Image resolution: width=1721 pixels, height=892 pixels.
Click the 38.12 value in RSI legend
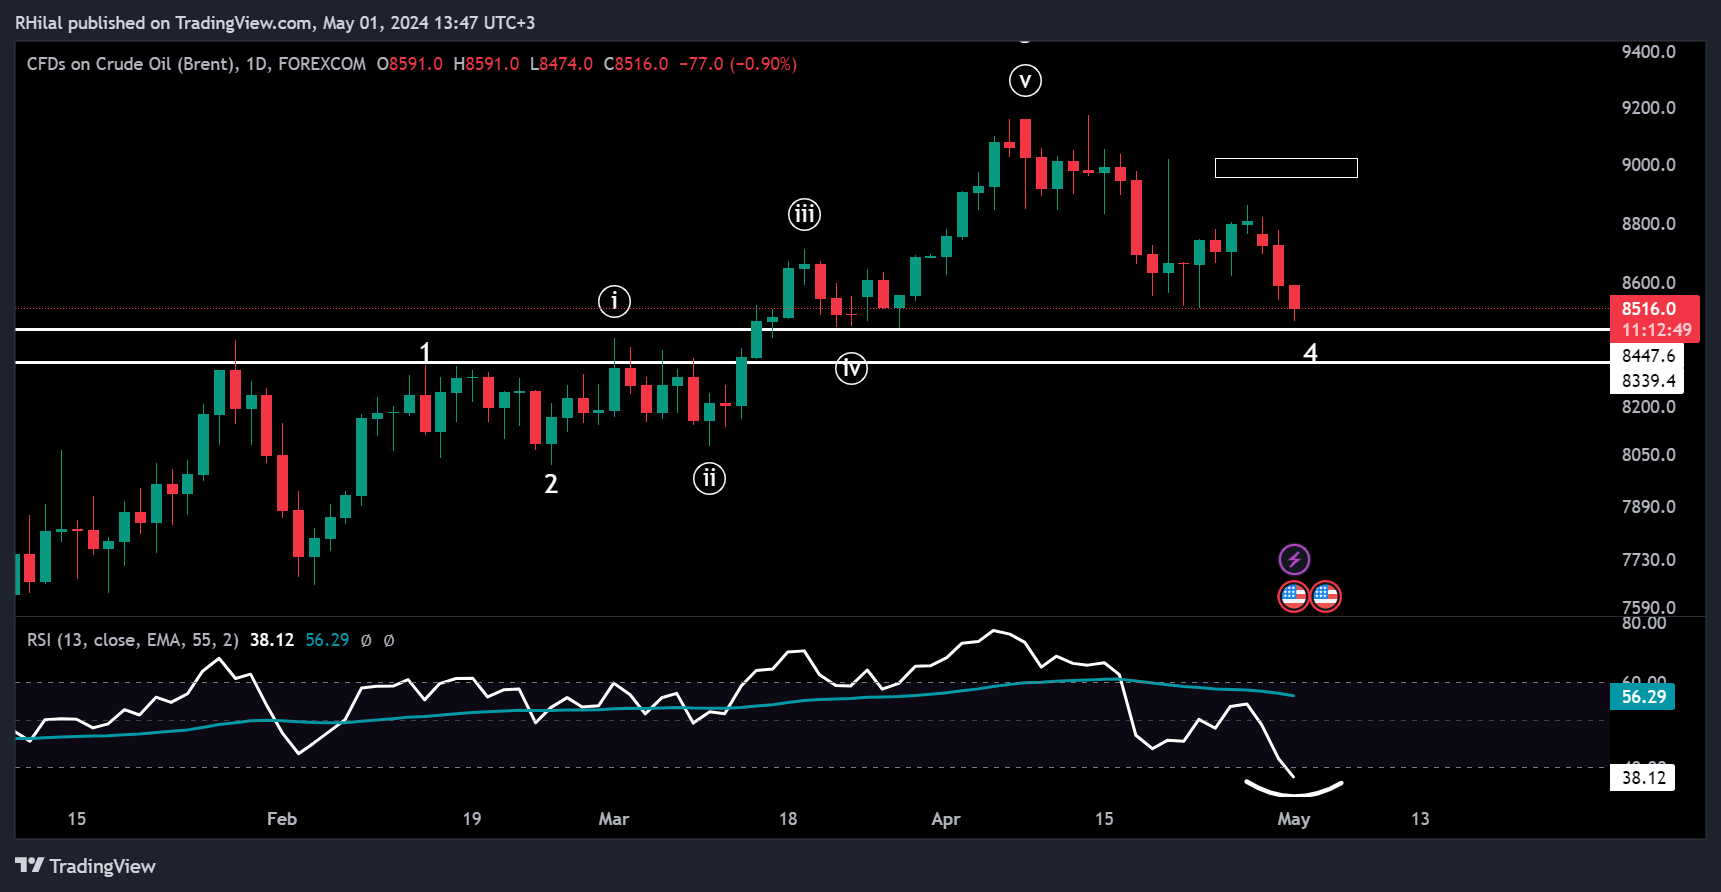(x=272, y=640)
